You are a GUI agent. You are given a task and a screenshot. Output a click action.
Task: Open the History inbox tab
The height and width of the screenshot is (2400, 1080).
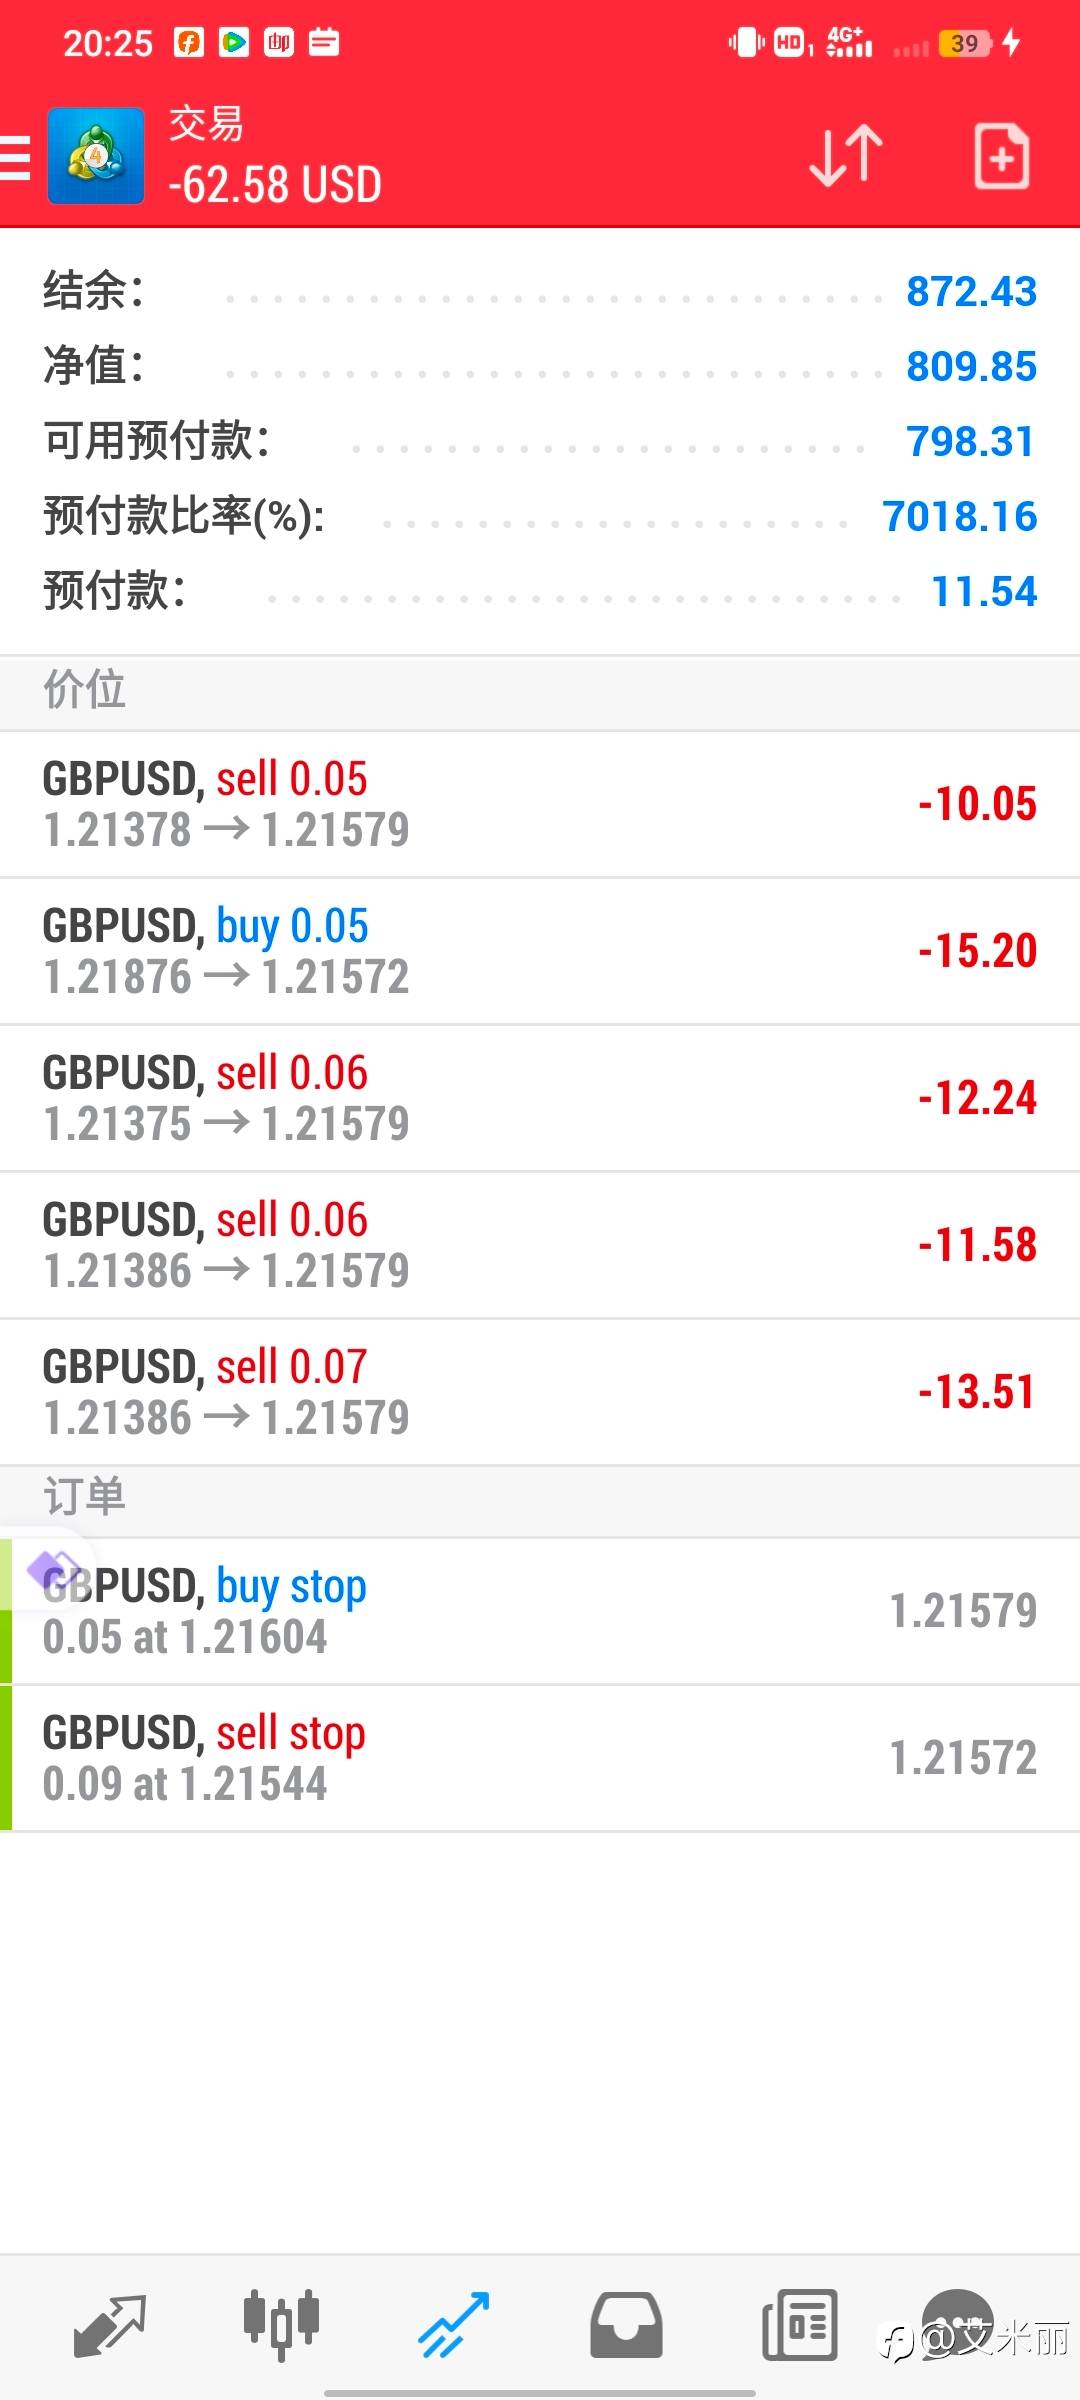point(626,2324)
